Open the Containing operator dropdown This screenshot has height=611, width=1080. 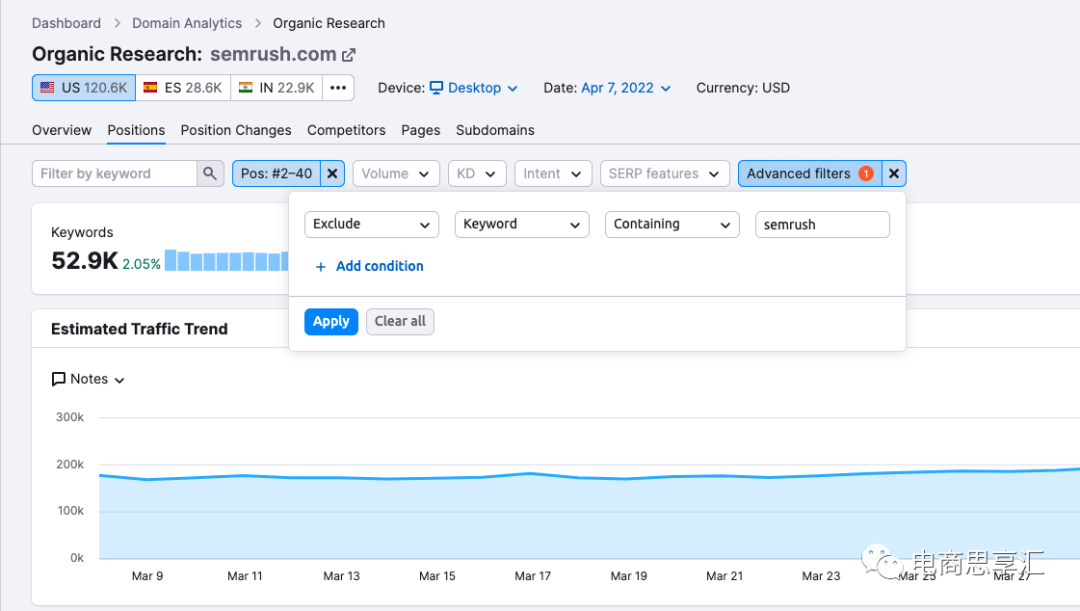click(672, 225)
